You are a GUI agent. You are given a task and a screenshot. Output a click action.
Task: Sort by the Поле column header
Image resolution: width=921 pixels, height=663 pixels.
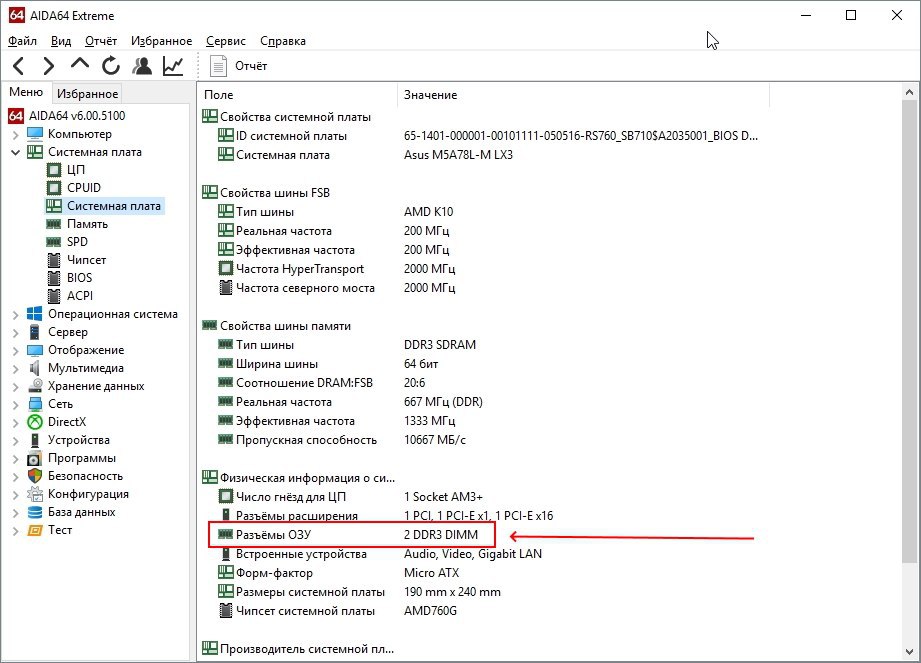pos(297,95)
